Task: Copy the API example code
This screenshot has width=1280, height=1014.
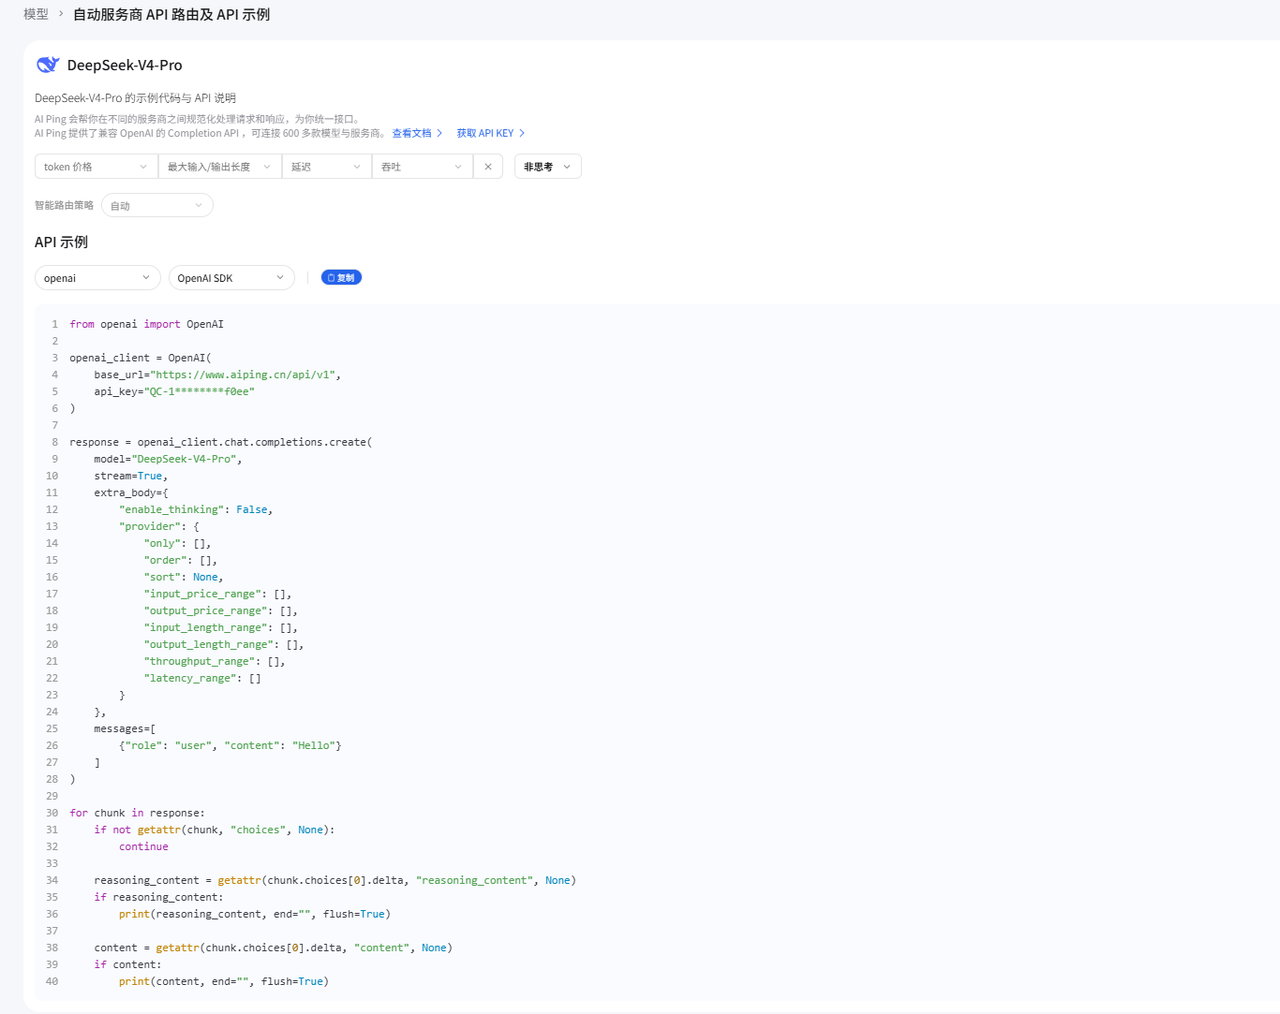Action: point(341,278)
